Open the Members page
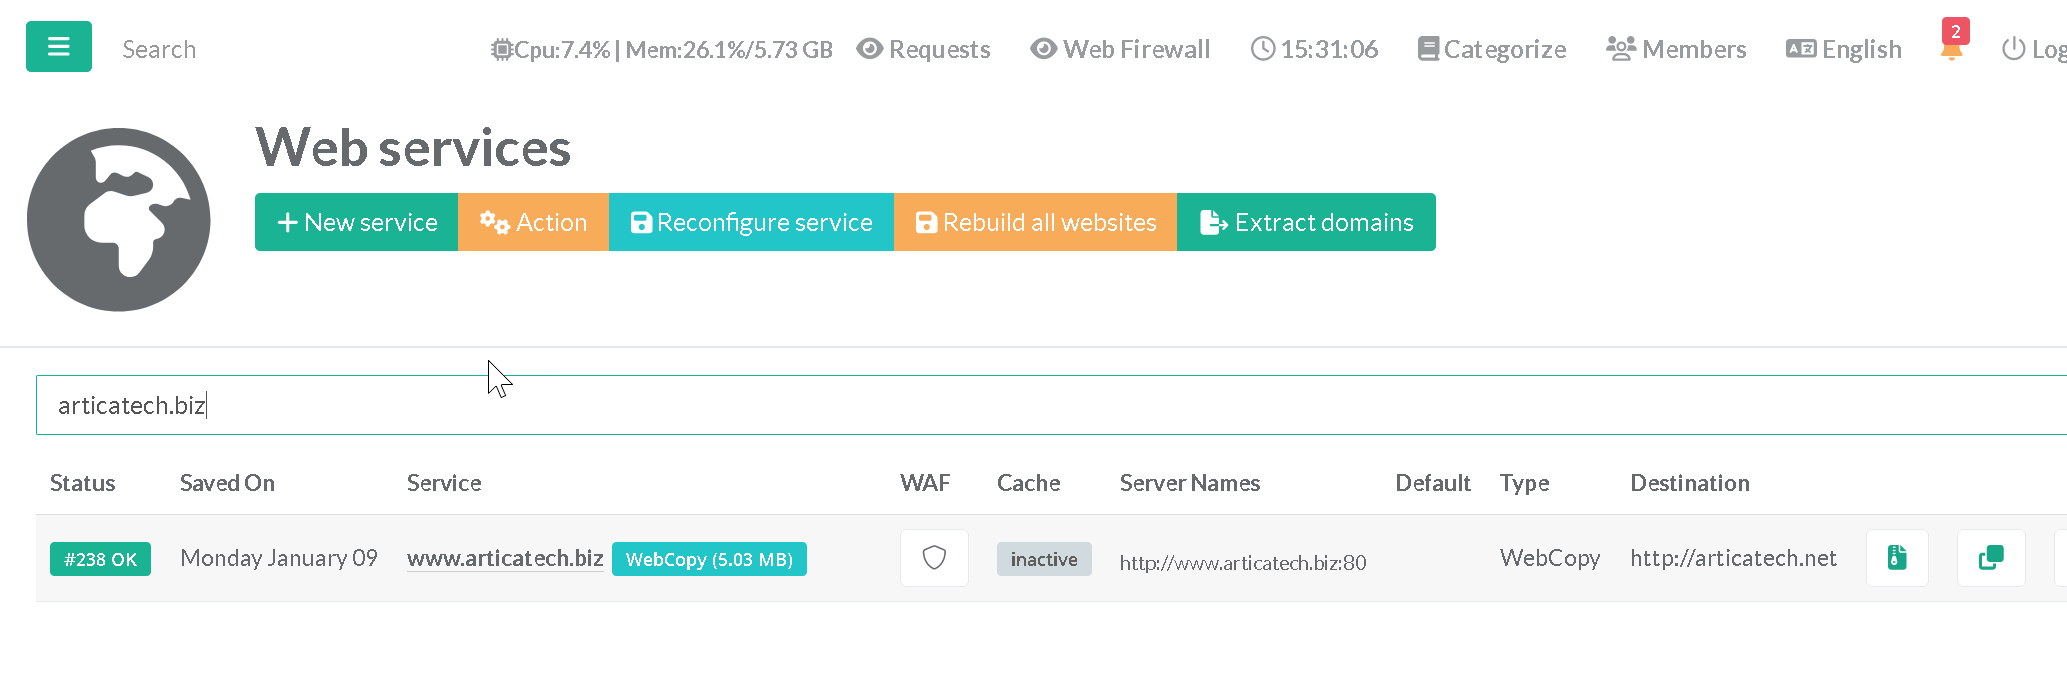 coord(1676,49)
